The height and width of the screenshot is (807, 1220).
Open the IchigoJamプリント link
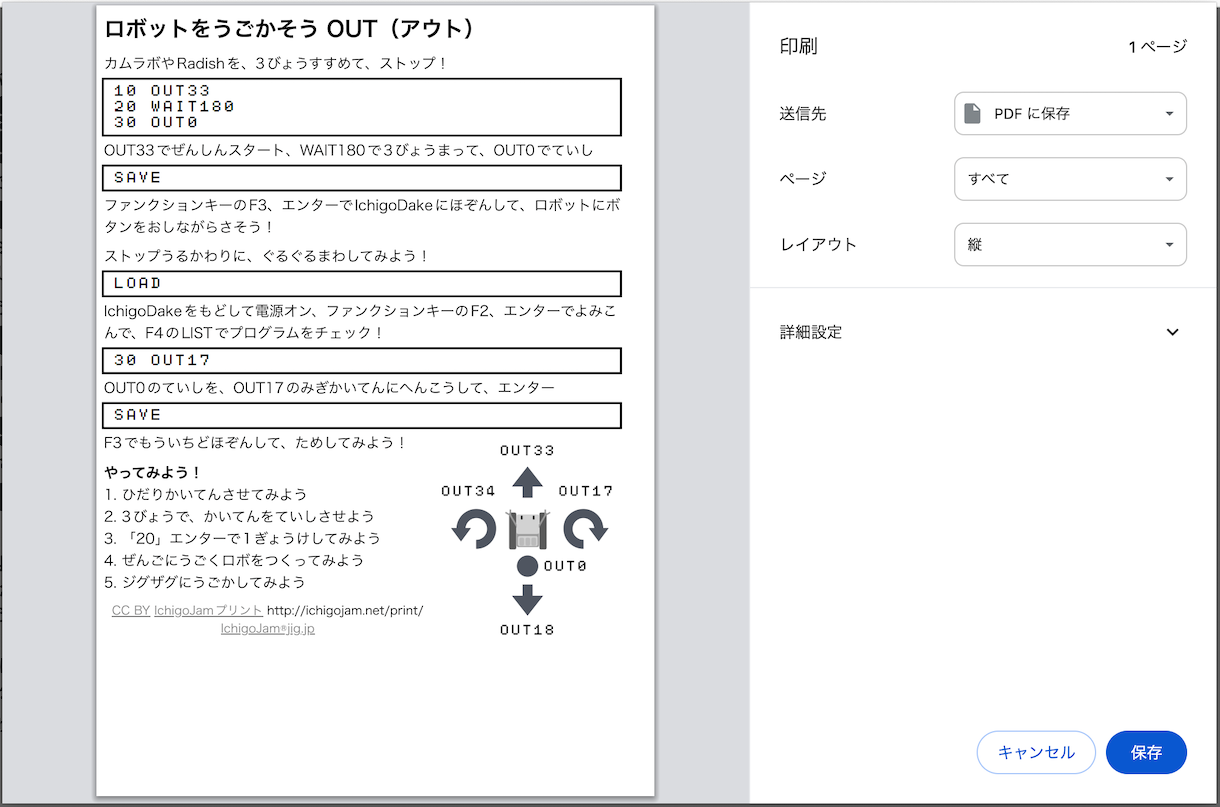(208, 610)
